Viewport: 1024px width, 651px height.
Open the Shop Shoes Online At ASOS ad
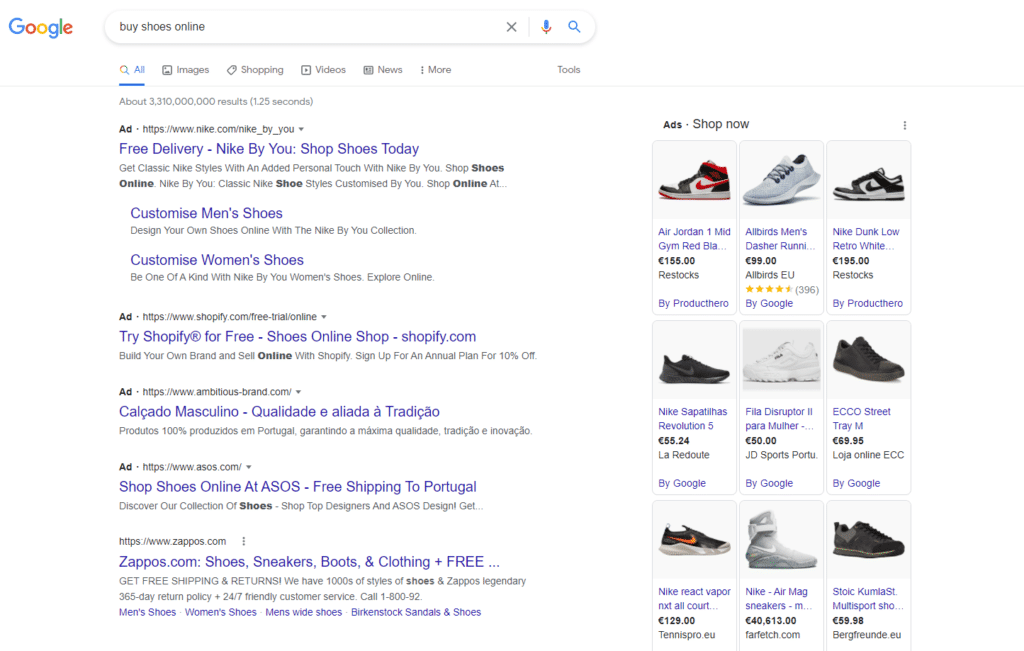pyautogui.click(x=298, y=486)
